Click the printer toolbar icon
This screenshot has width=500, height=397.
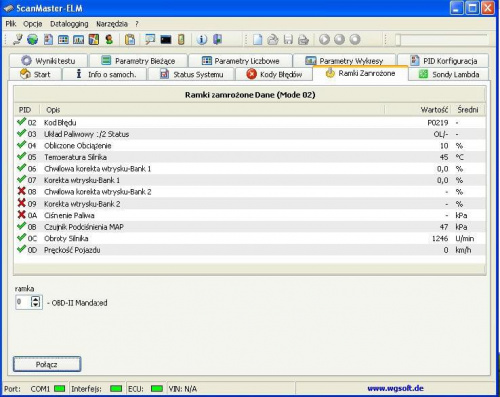(x=303, y=39)
